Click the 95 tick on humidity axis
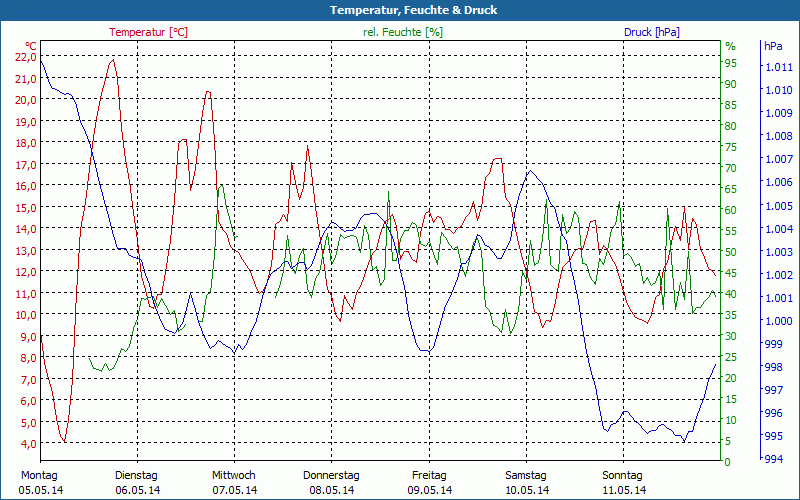Screen dimensions: 800x500 (x=731, y=63)
